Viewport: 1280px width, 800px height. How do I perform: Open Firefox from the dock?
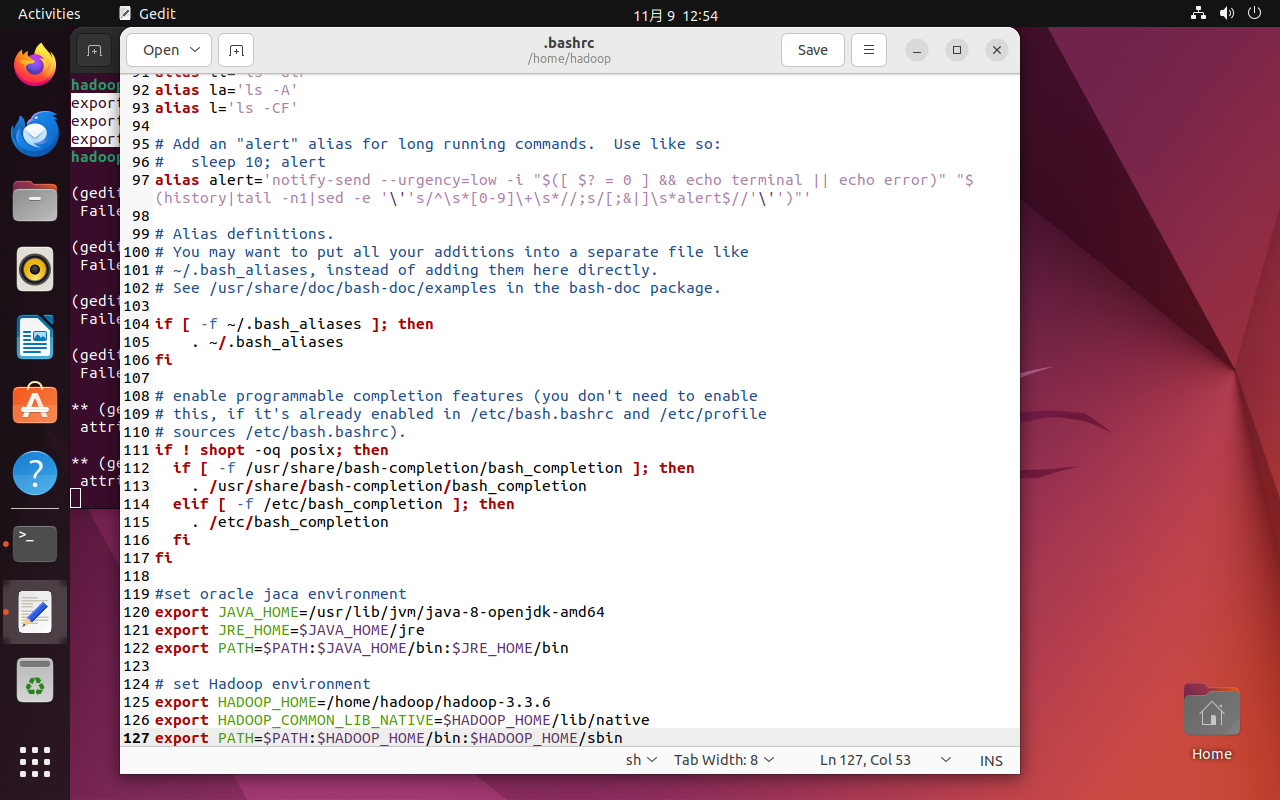tap(35, 65)
